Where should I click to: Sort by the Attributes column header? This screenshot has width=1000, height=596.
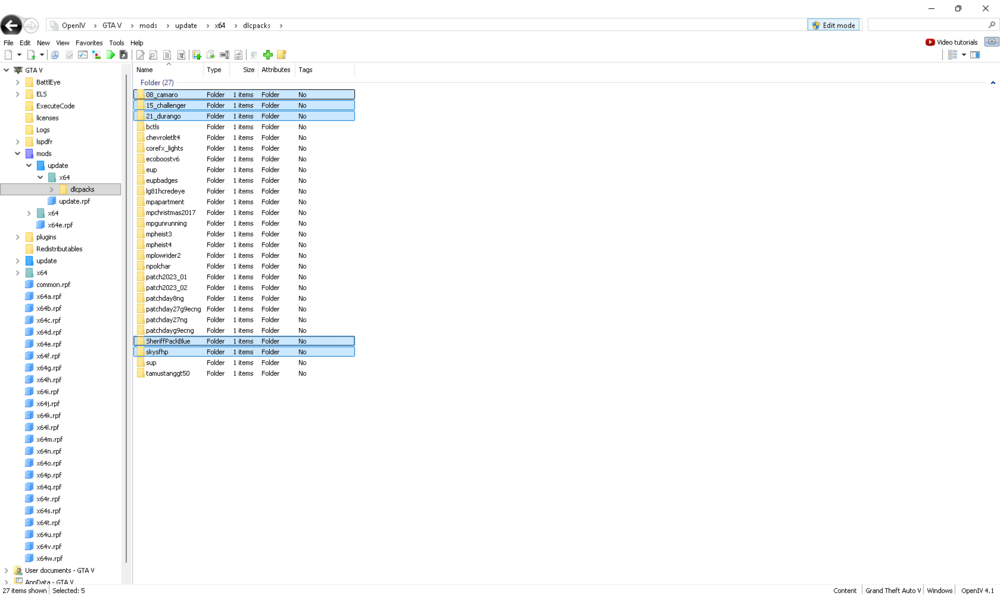pos(276,69)
